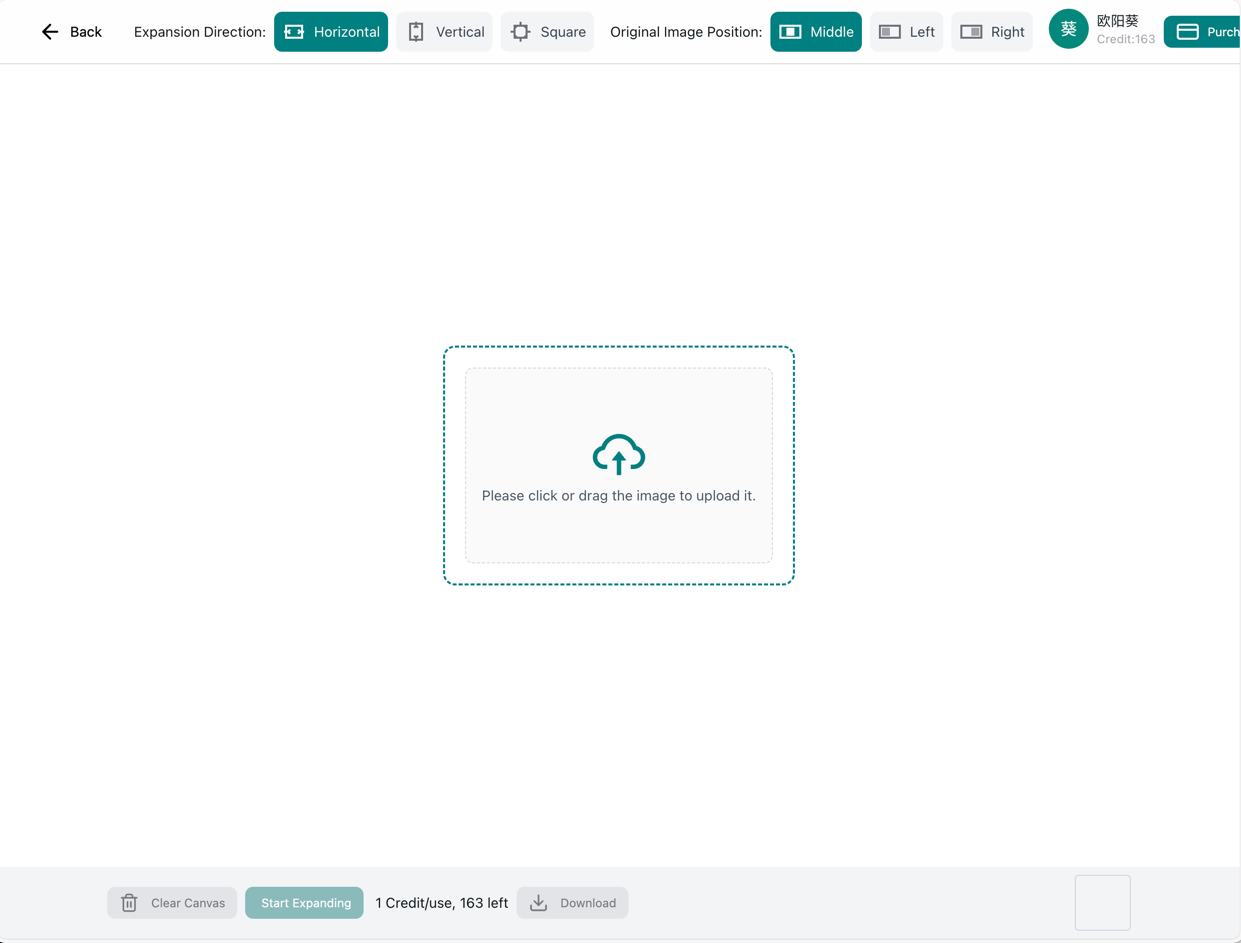
Task: Select Square expansion direction
Action: (548, 32)
